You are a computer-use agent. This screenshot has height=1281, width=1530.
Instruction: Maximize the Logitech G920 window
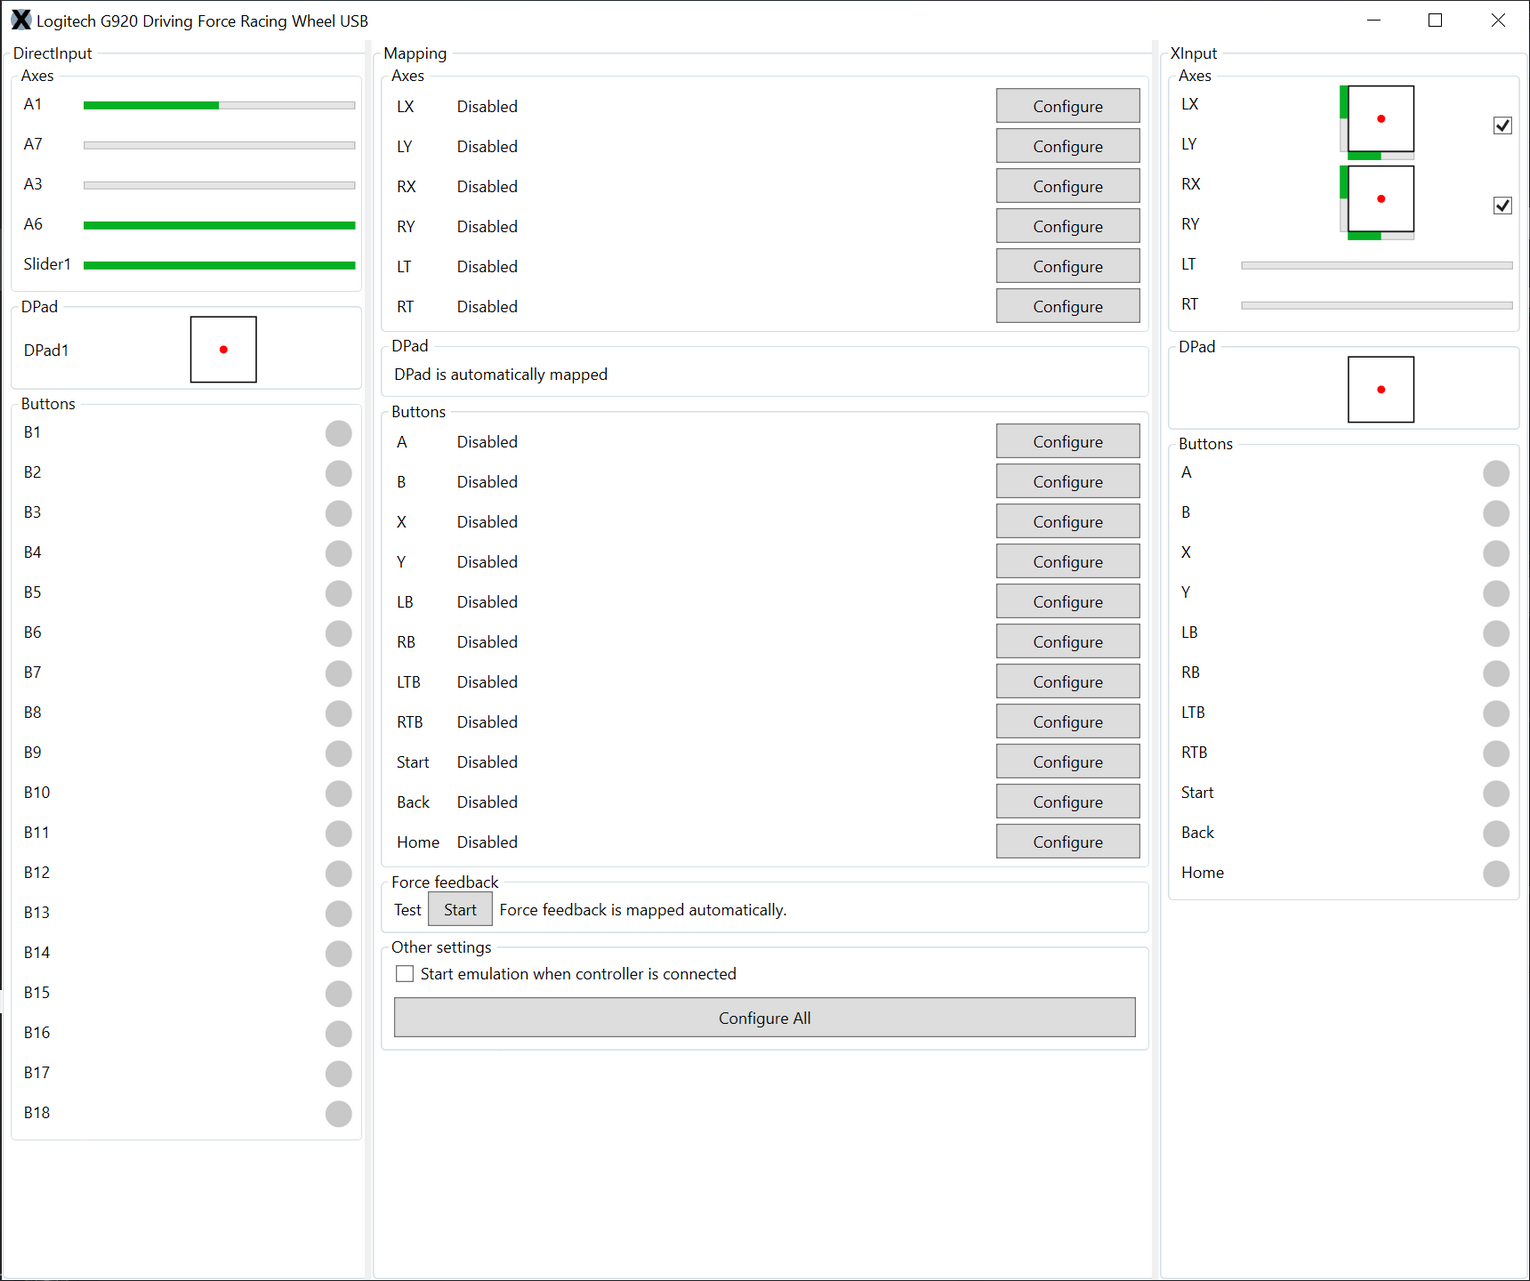1435,20
